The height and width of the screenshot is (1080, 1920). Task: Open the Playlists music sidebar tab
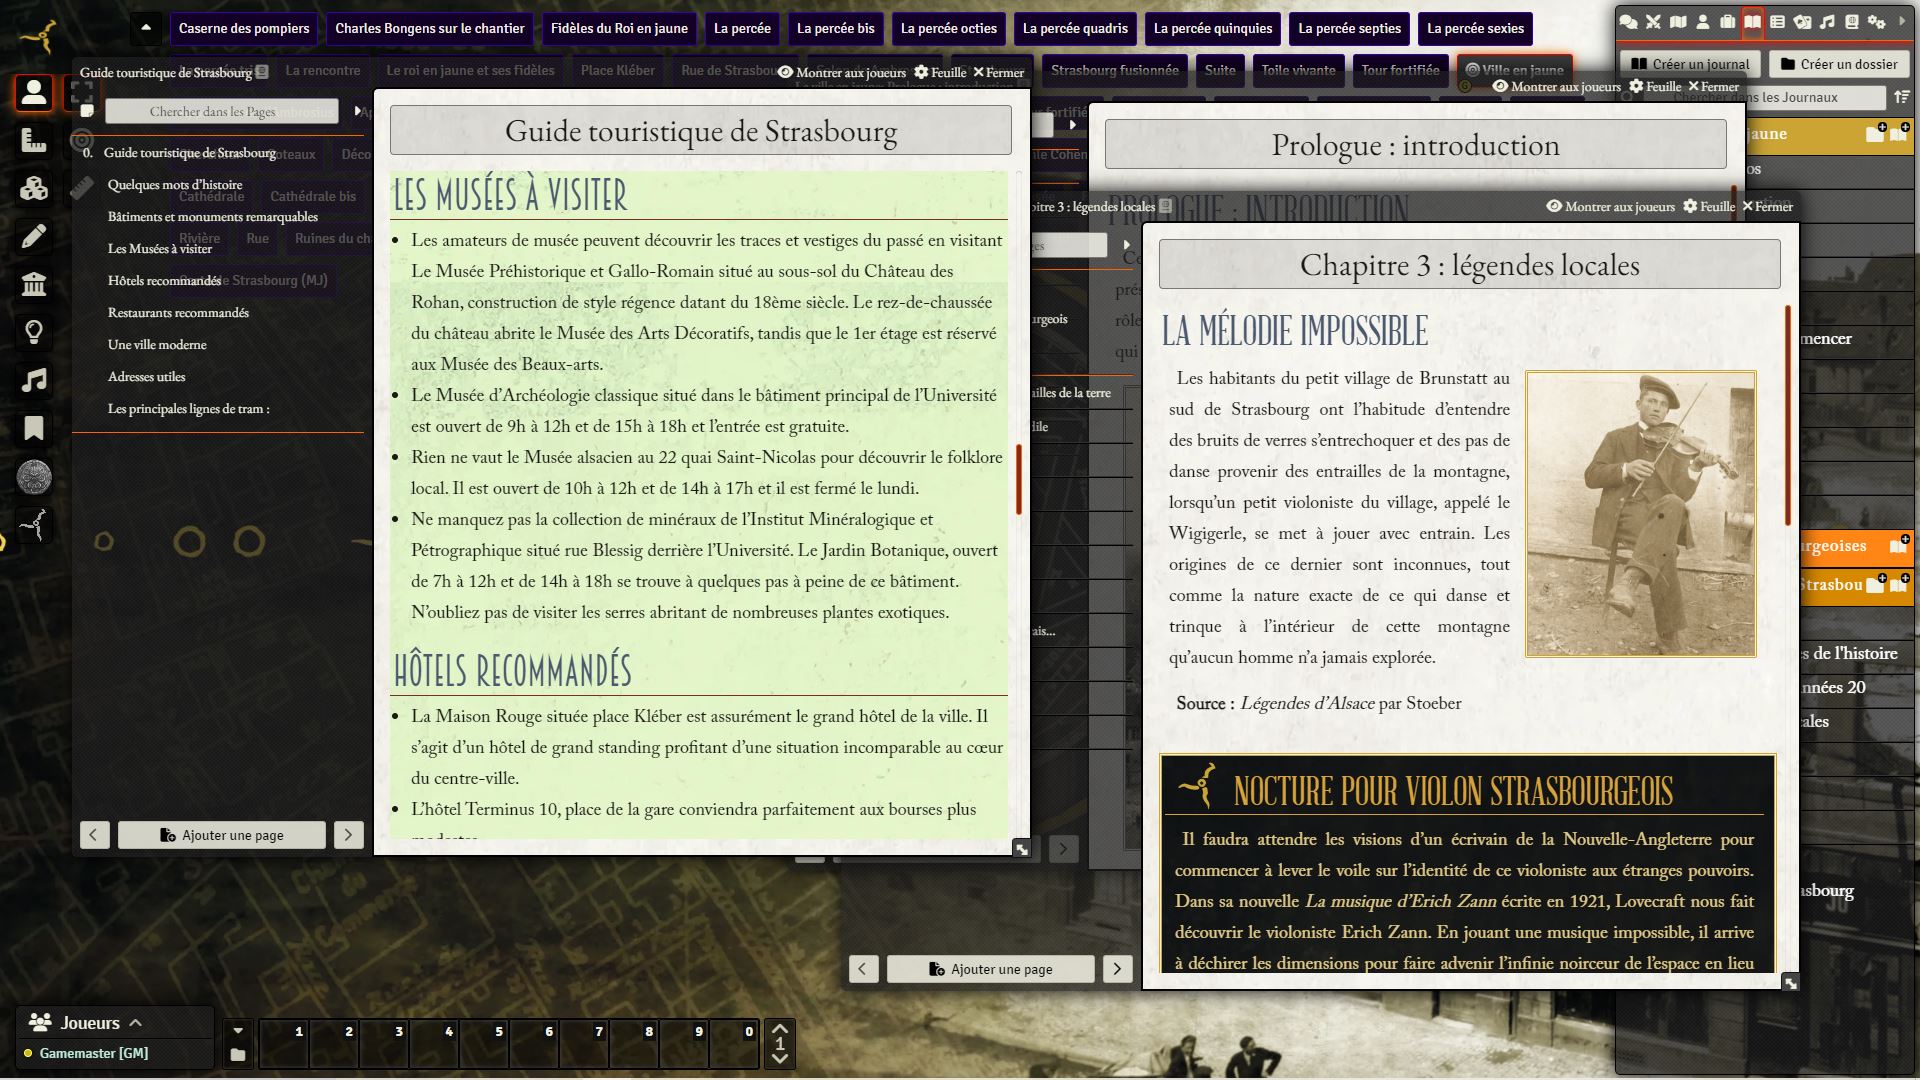point(1827,22)
